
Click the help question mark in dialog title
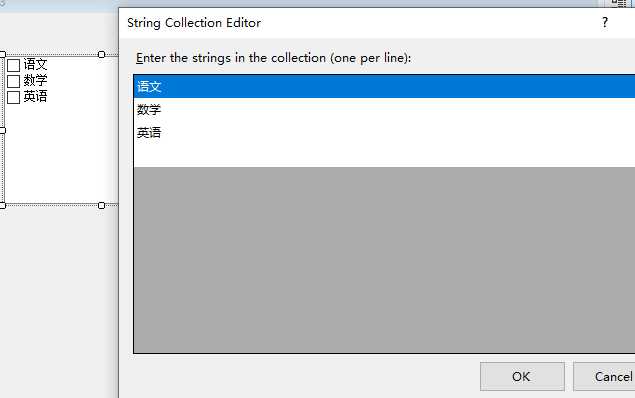point(605,22)
